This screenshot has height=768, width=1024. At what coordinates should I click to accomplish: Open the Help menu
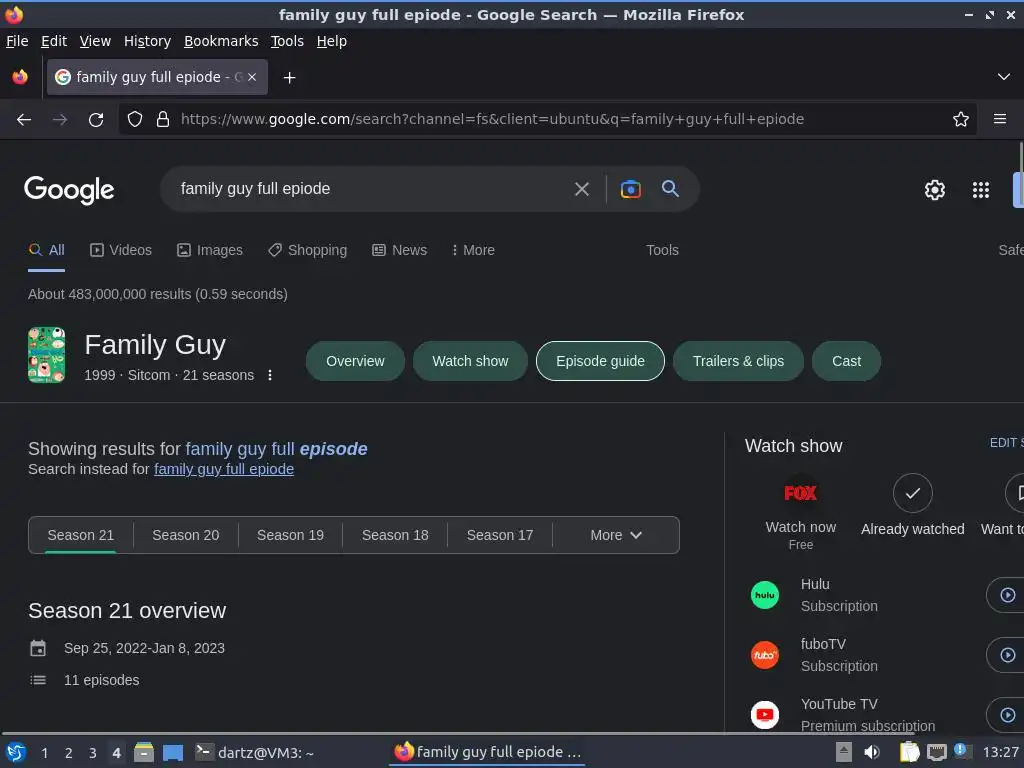[332, 41]
